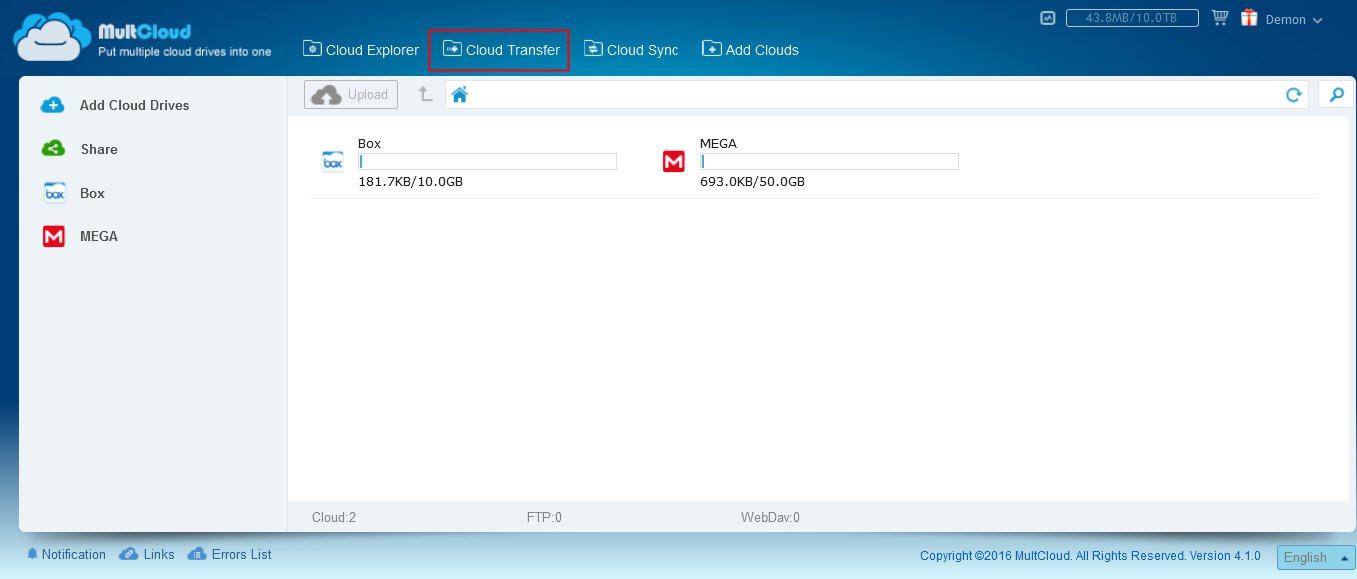Image resolution: width=1357 pixels, height=579 pixels.
Task: Click the FTP:0 status text
Action: point(544,518)
